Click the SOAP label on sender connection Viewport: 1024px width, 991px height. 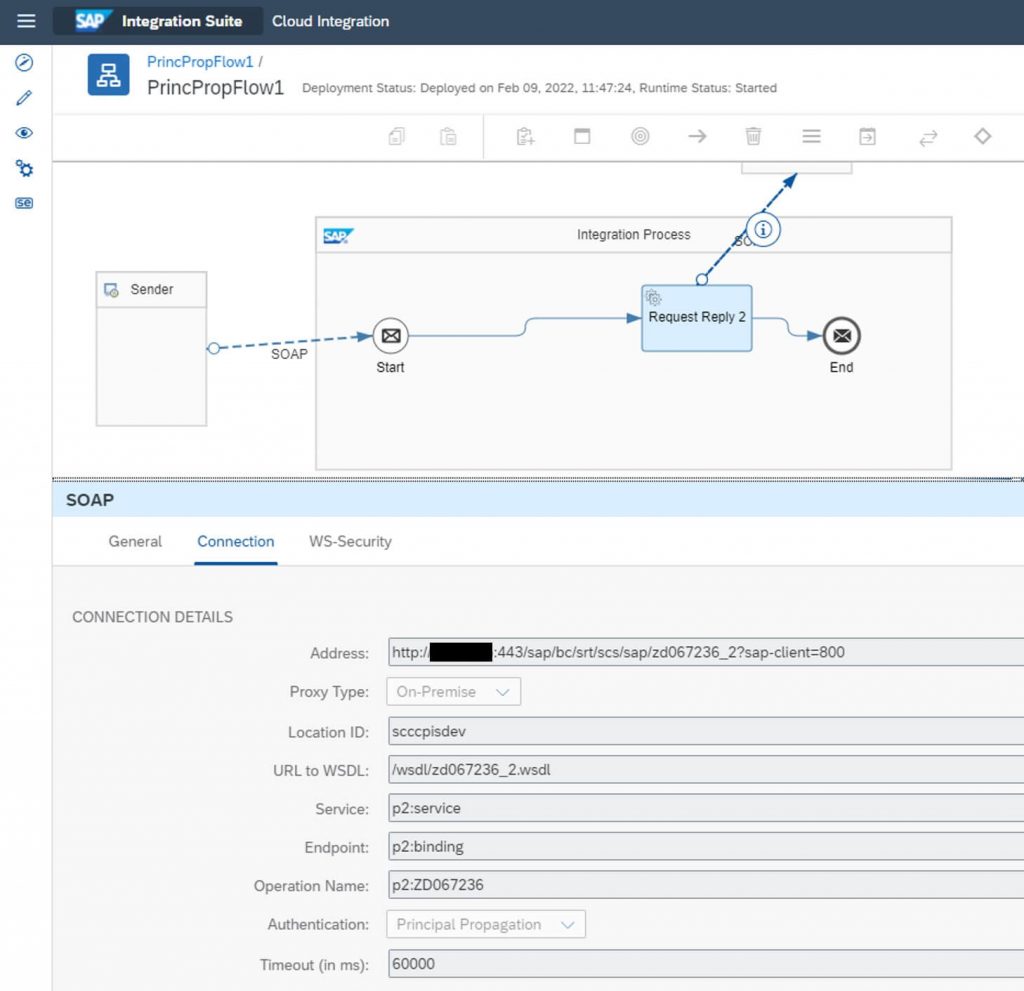click(289, 354)
